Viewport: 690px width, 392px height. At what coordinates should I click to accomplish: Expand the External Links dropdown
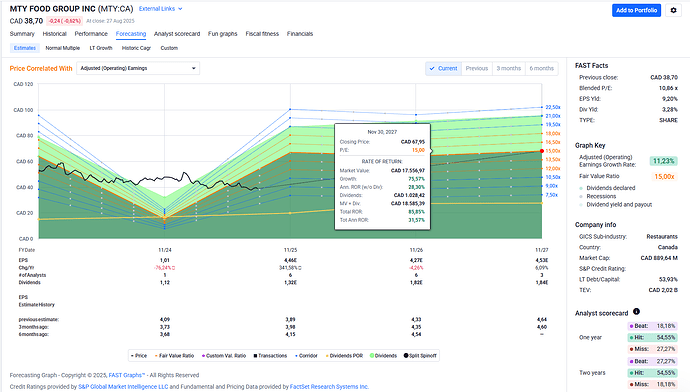161,9
